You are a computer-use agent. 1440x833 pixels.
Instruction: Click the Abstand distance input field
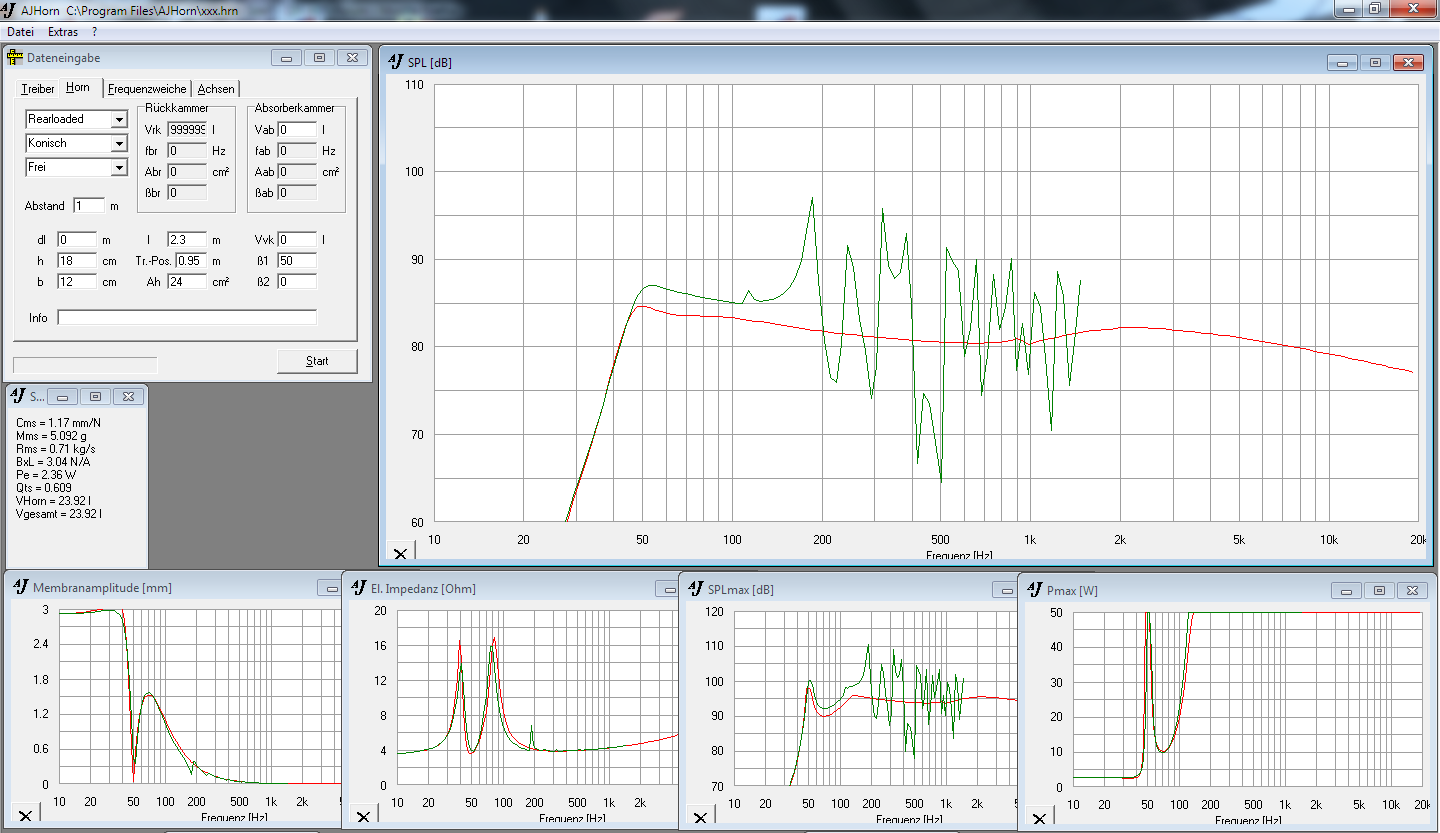click(x=88, y=205)
